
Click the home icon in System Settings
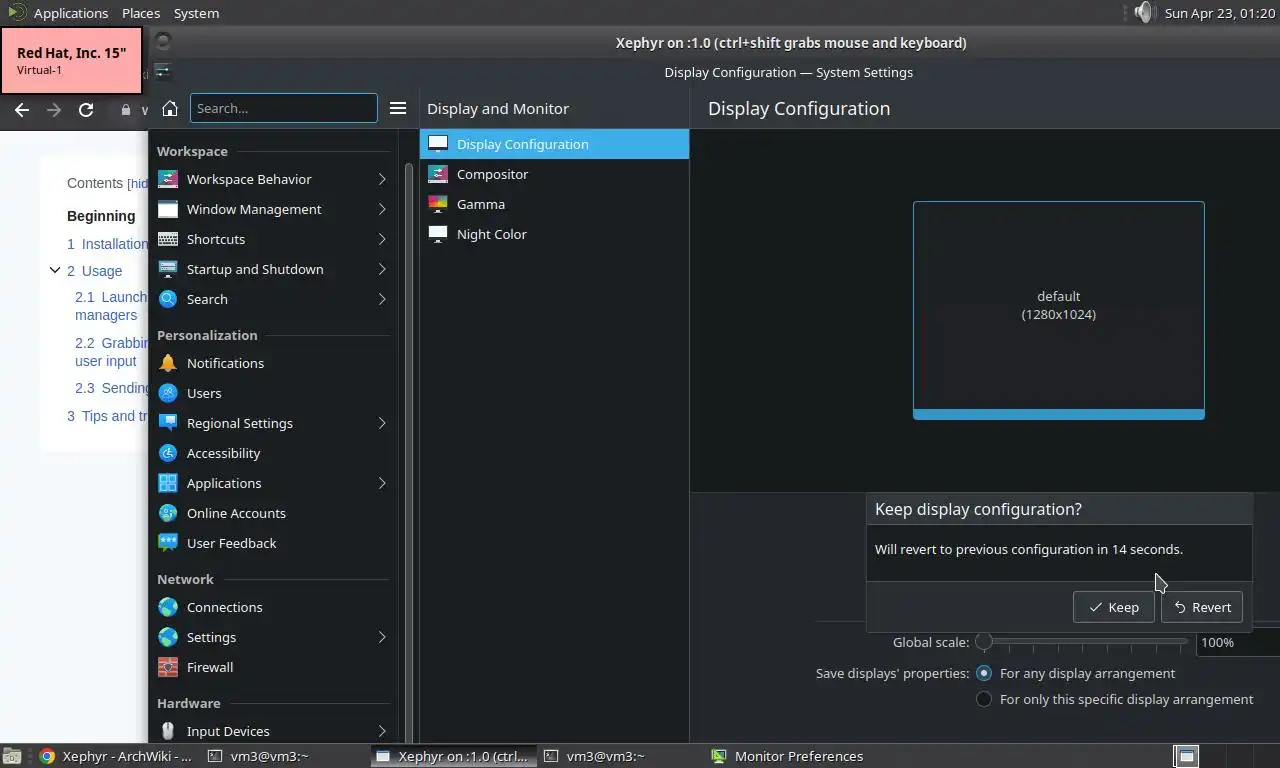pos(170,108)
